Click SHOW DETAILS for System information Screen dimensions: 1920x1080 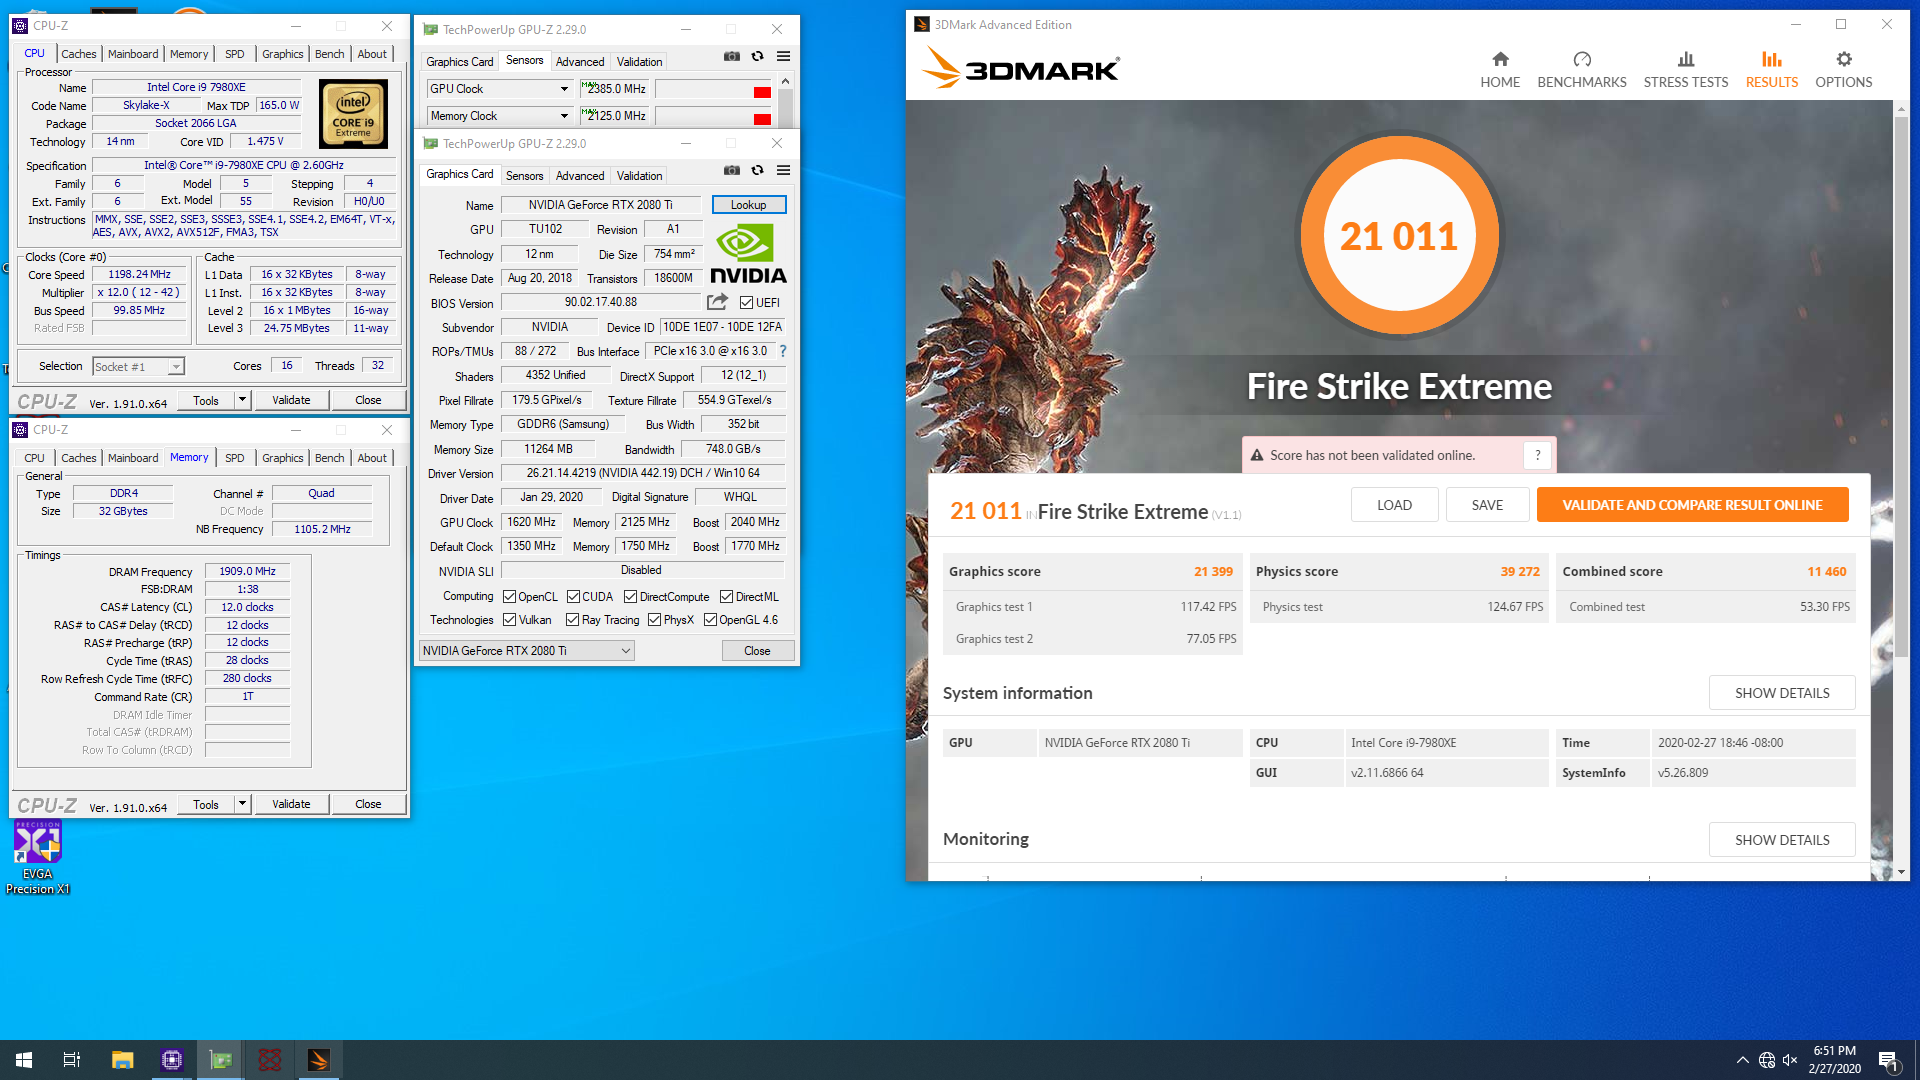click(x=1782, y=693)
